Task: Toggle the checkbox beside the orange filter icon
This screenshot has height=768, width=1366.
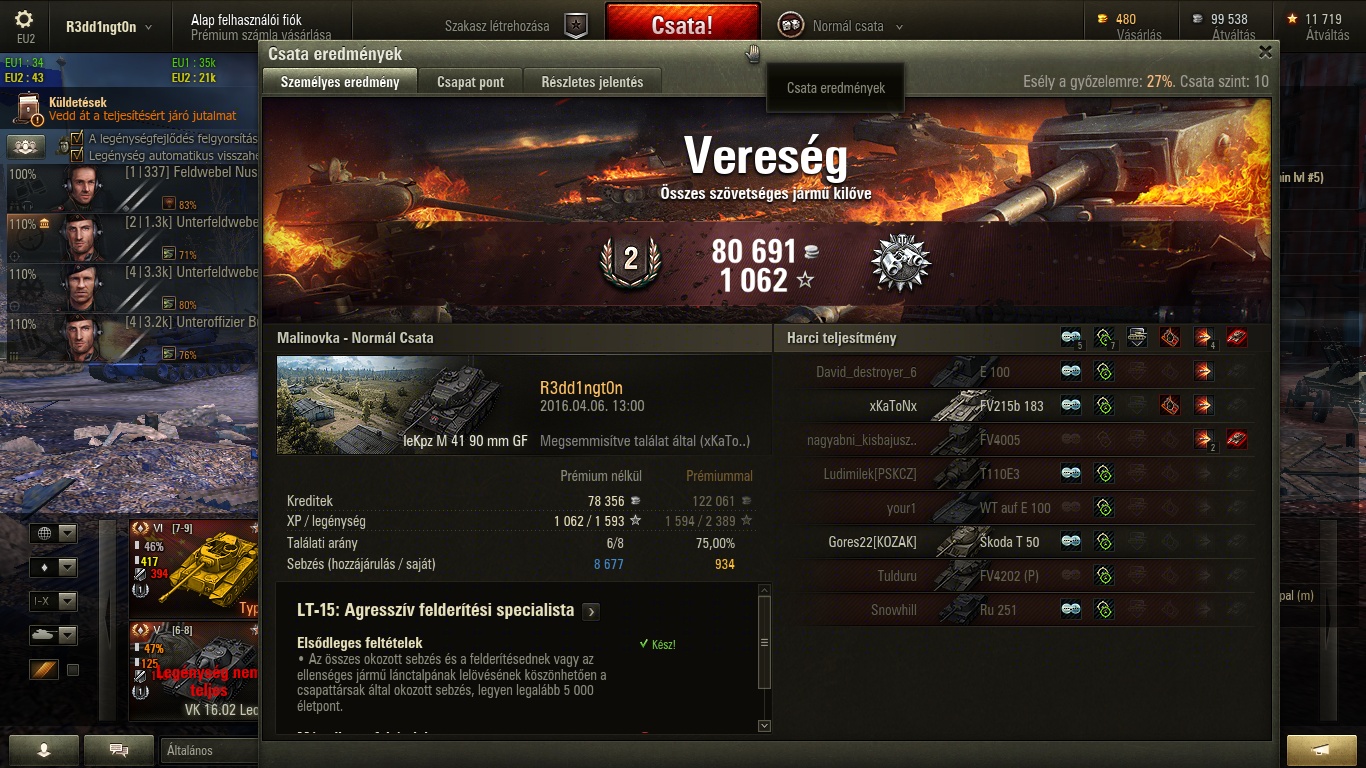Action: coord(73,670)
